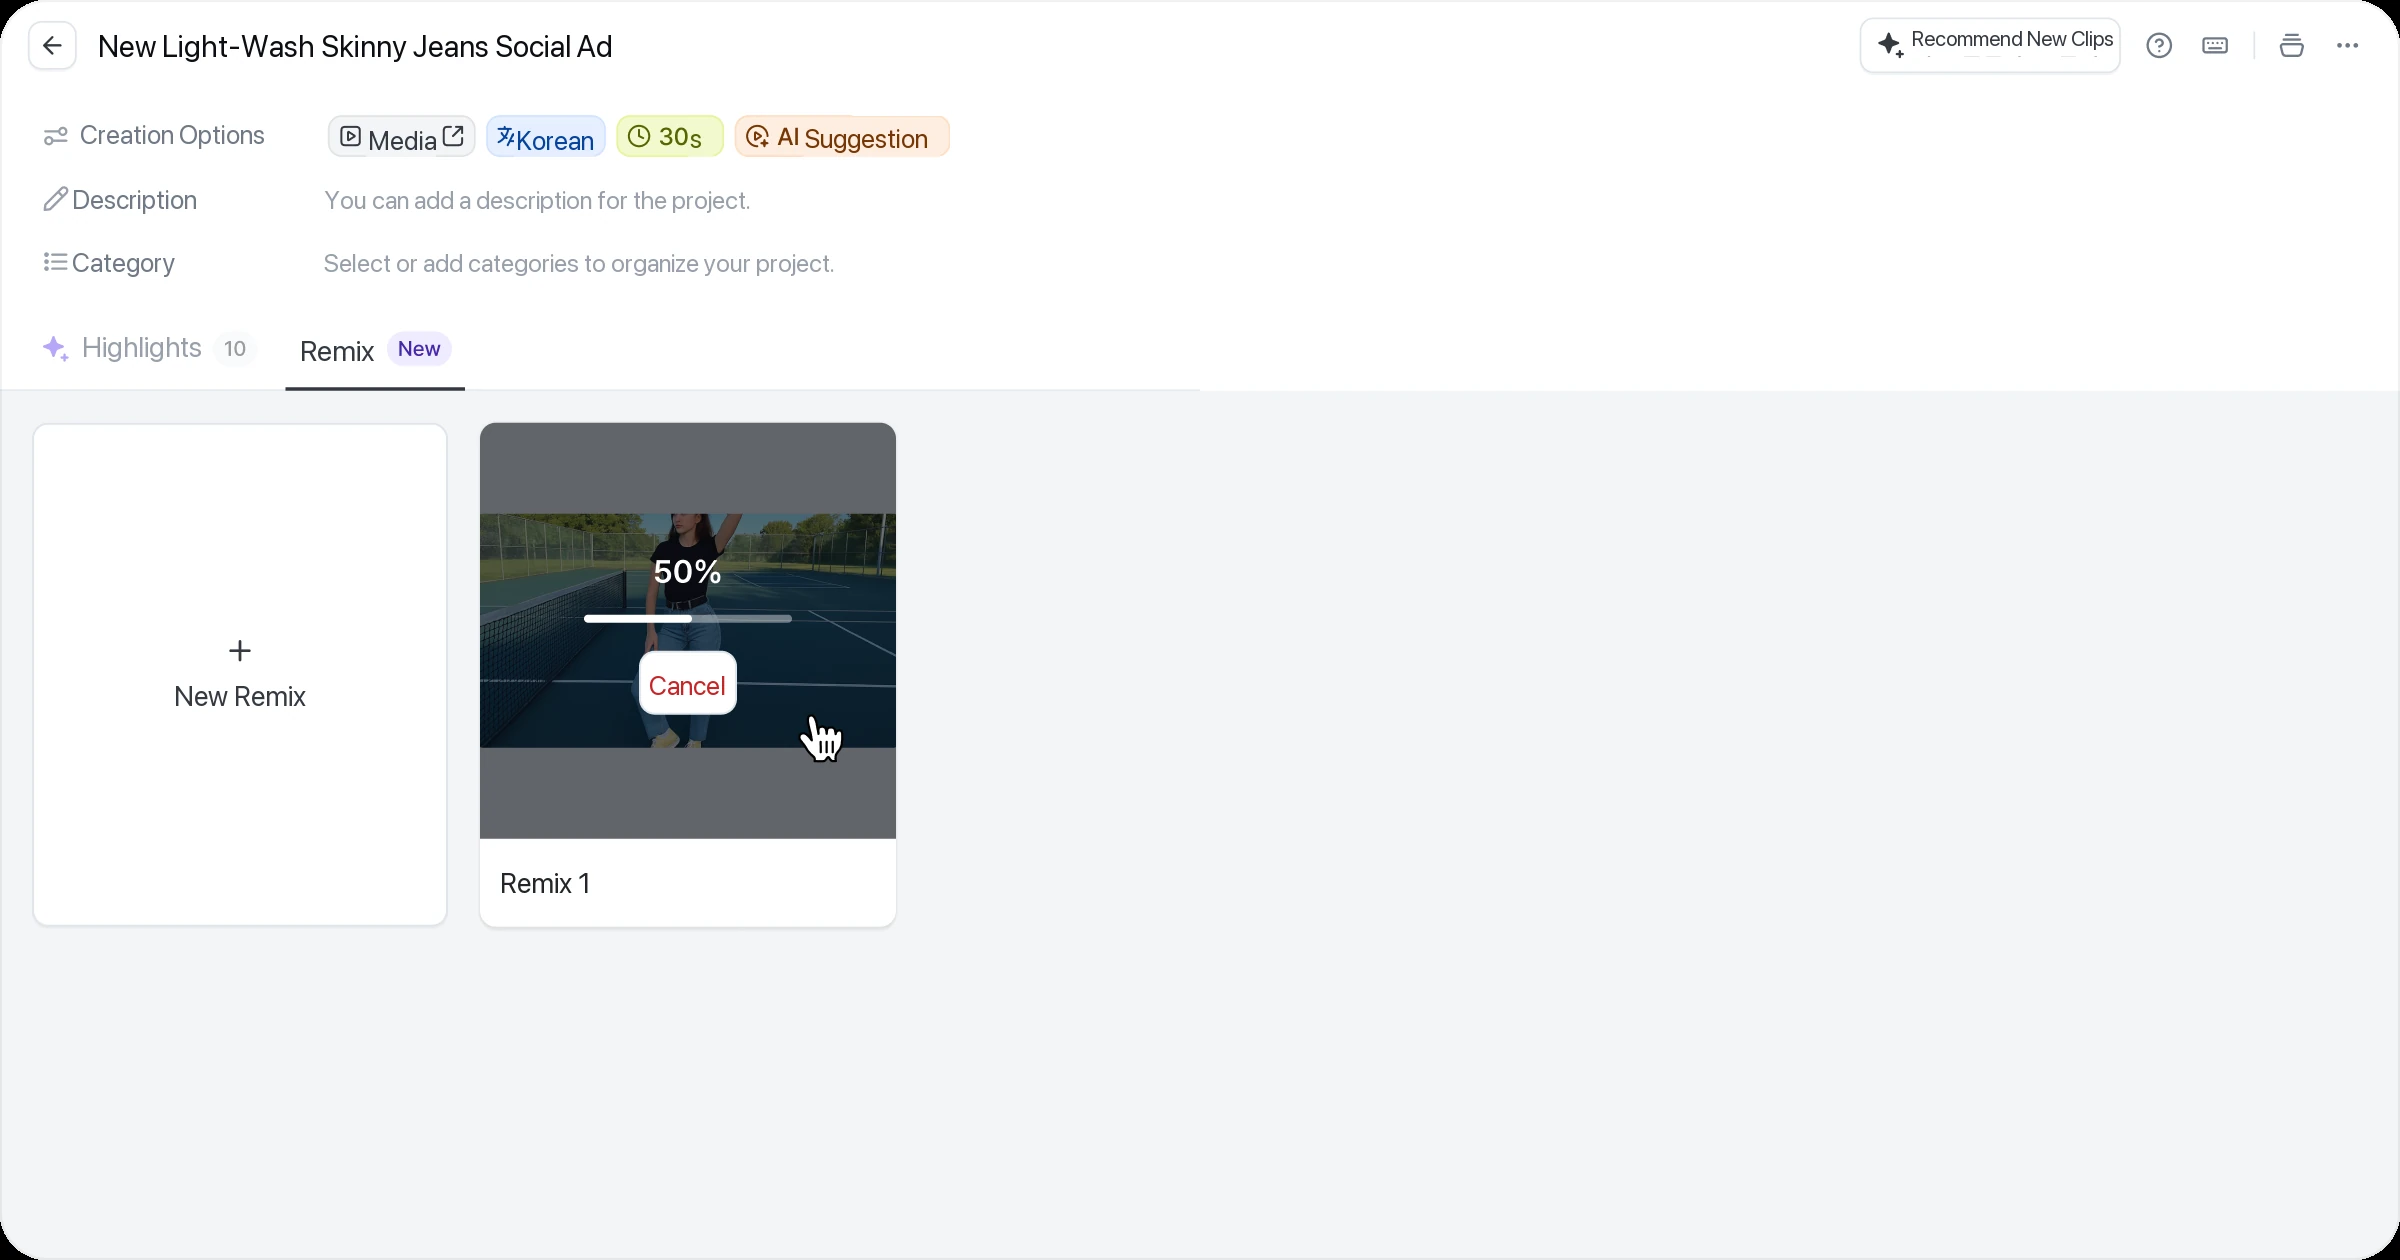This screenshot has height=1260, width=2400.
Task: Click the Remix 1 card label
Action: pos(545,883)
